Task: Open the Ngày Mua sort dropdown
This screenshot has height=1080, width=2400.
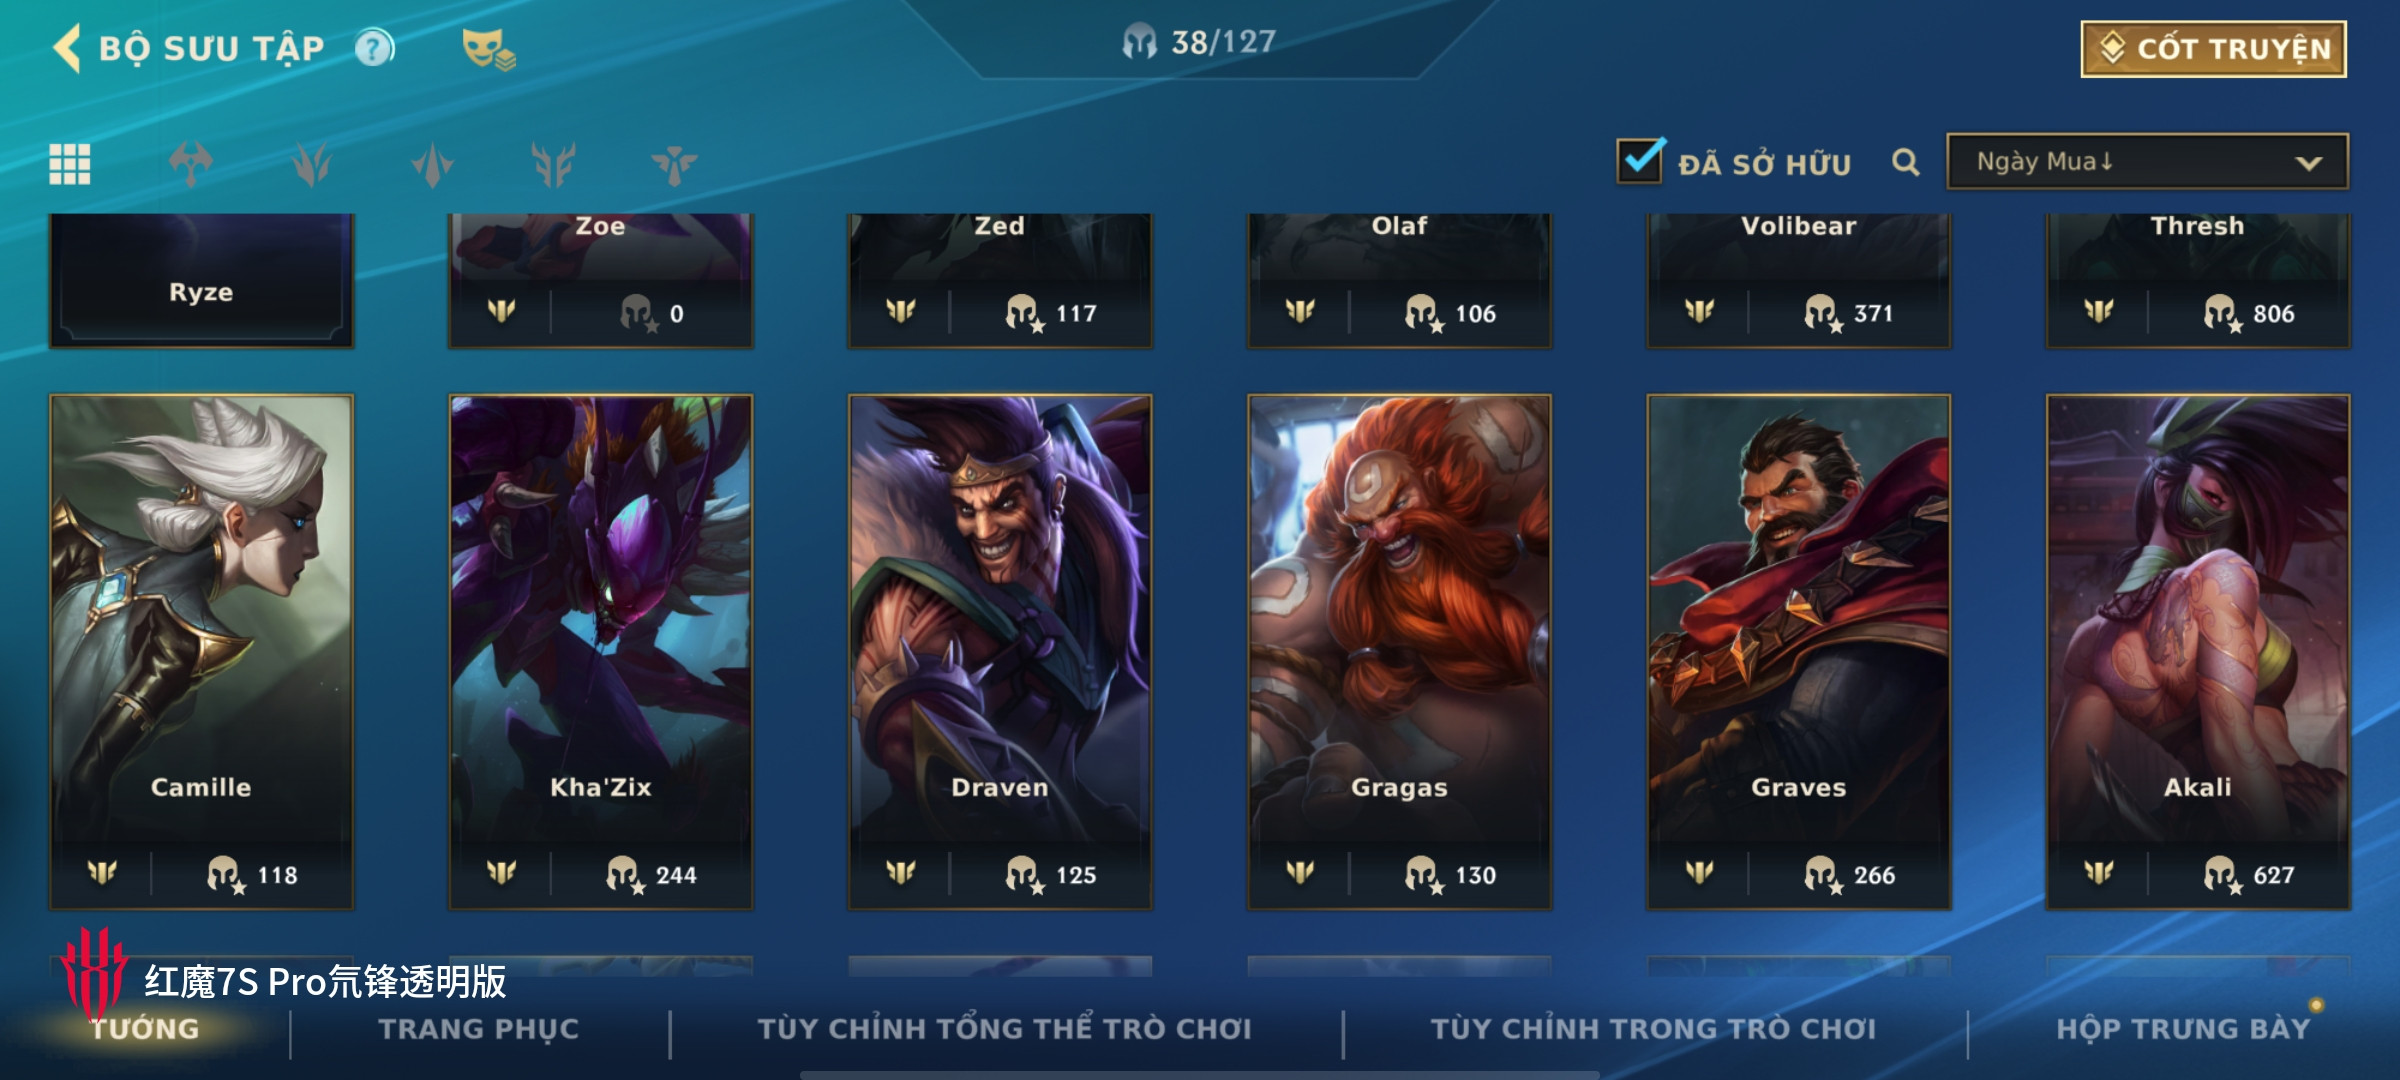Action: point(2148,162)
